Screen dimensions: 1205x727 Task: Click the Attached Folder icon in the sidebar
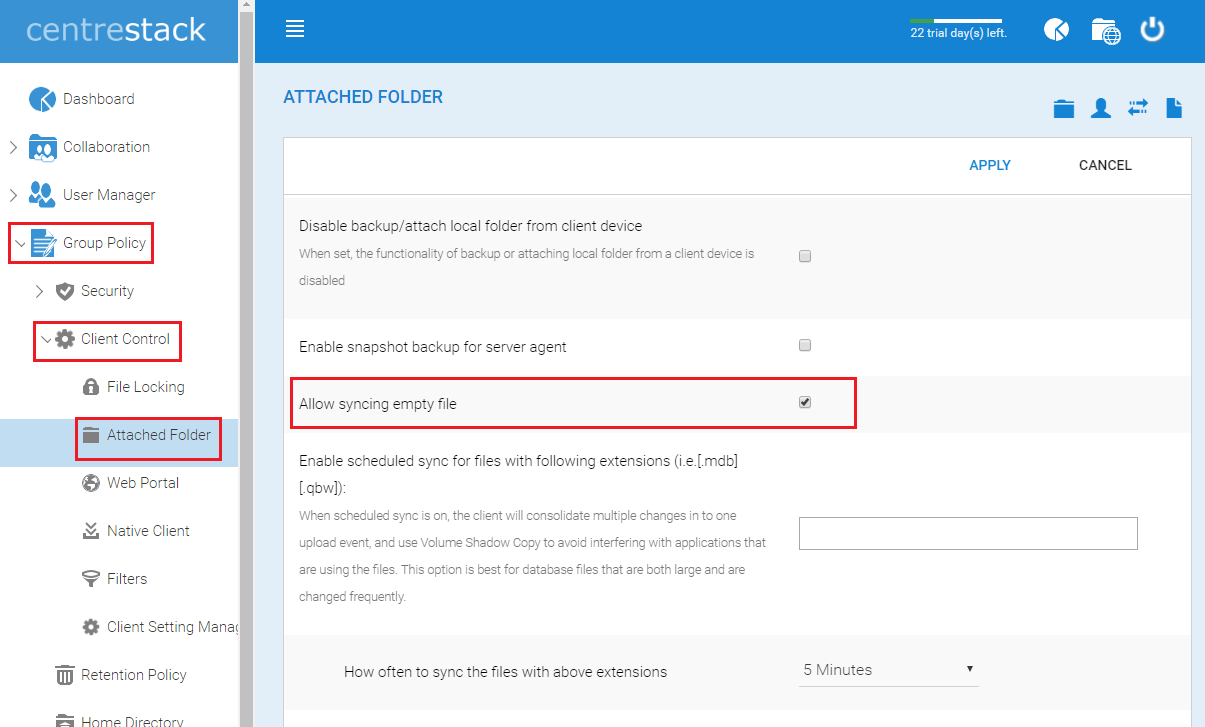(x=91, y=435)
